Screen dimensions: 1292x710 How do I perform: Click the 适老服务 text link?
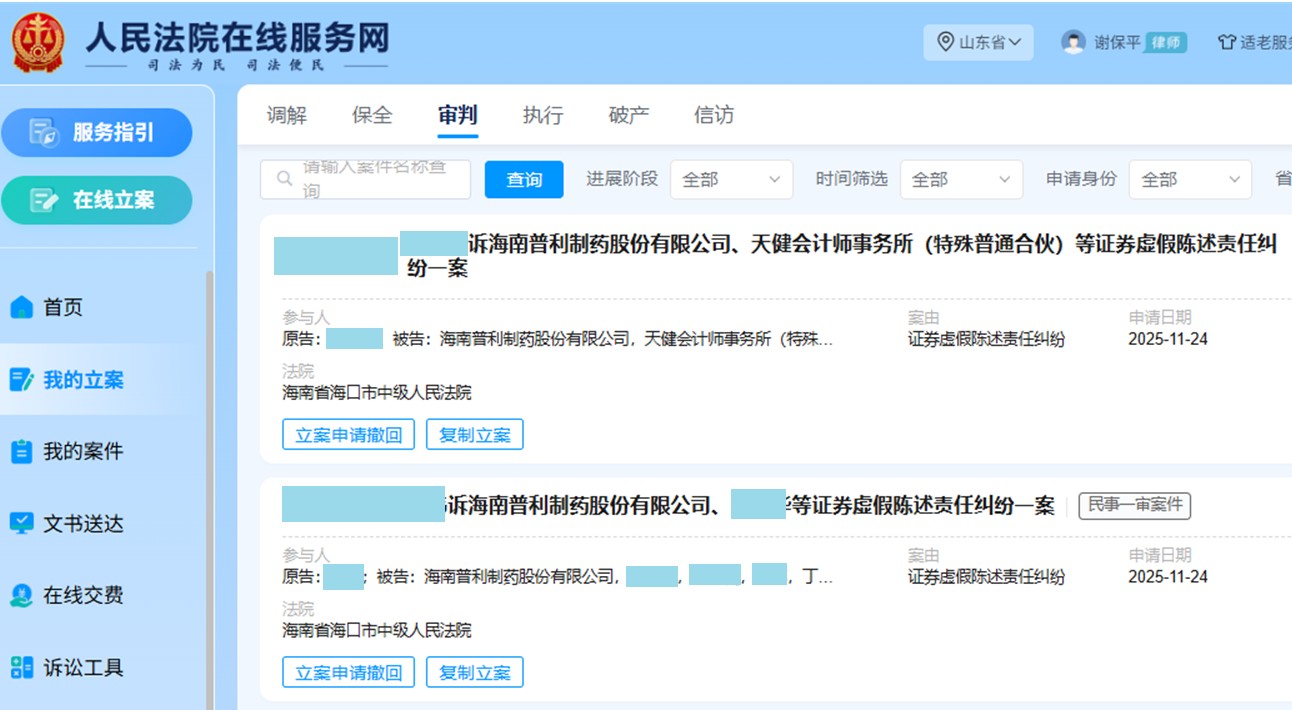[x=1266, y=43]
